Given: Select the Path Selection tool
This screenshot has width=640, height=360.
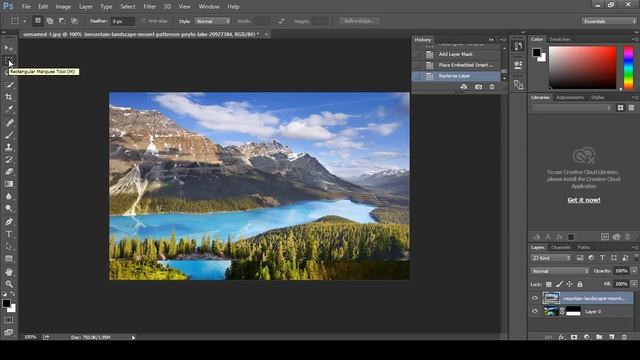Looking at the screenshot, I should coord(9,246).
